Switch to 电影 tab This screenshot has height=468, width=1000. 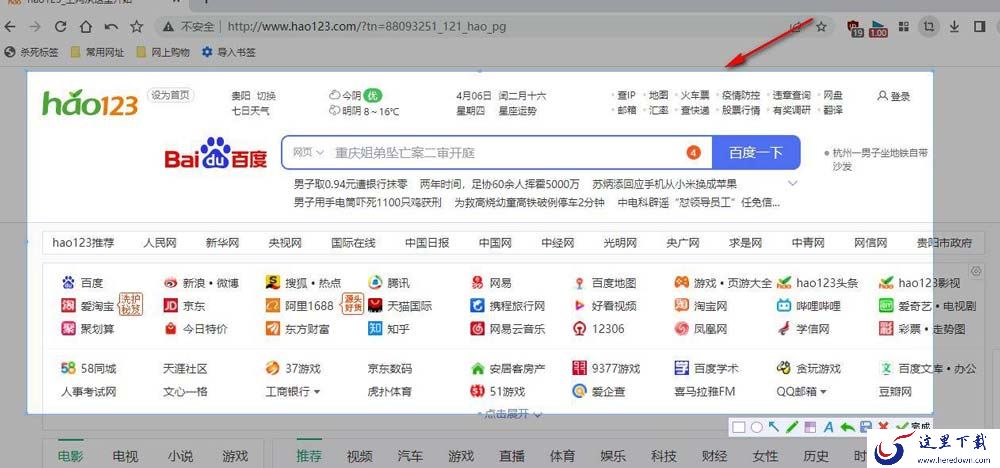click(70, 456)
